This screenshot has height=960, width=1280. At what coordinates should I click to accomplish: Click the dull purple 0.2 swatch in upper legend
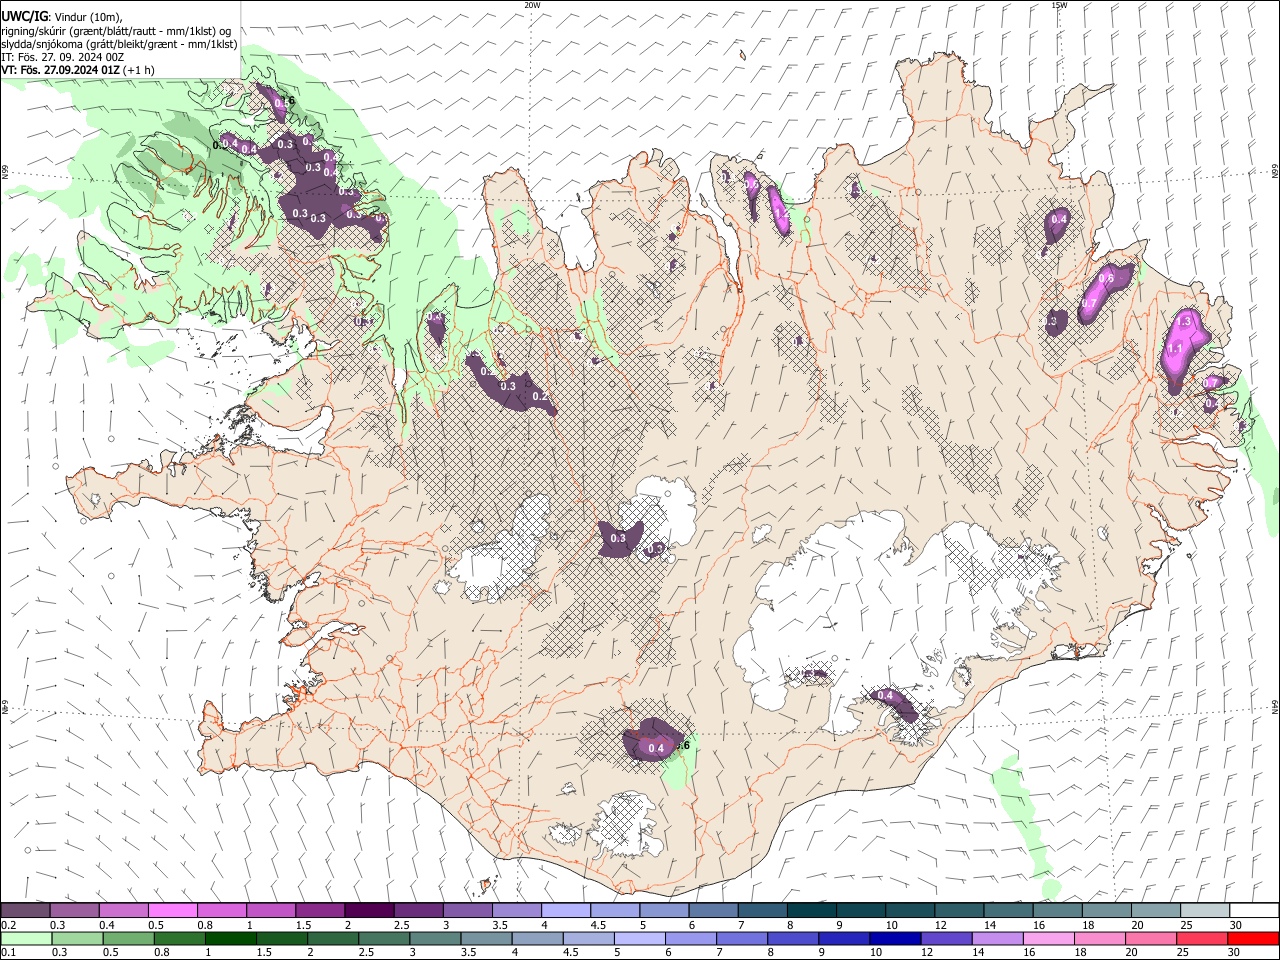click(25, 910)
